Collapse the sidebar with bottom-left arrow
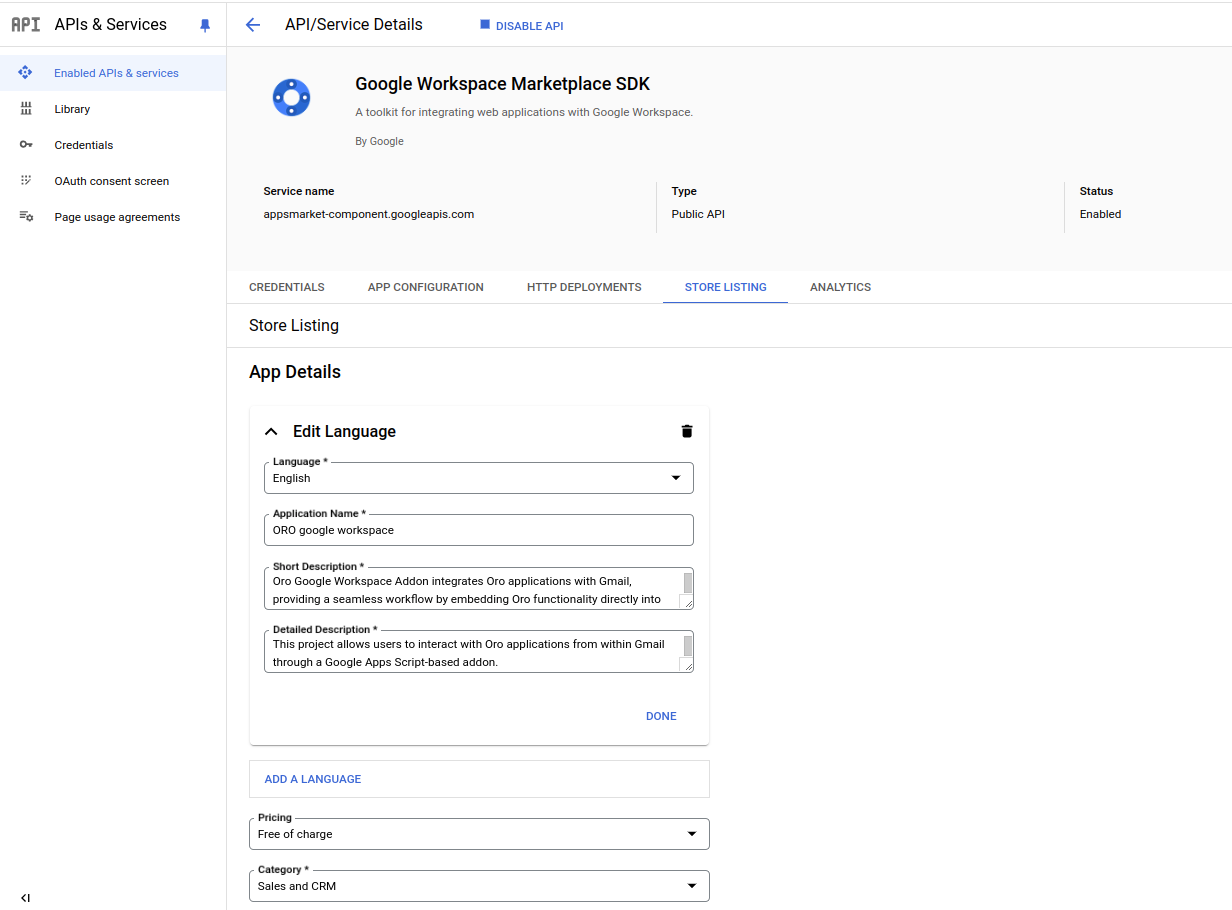1232x910 pixels. [25, 898]
